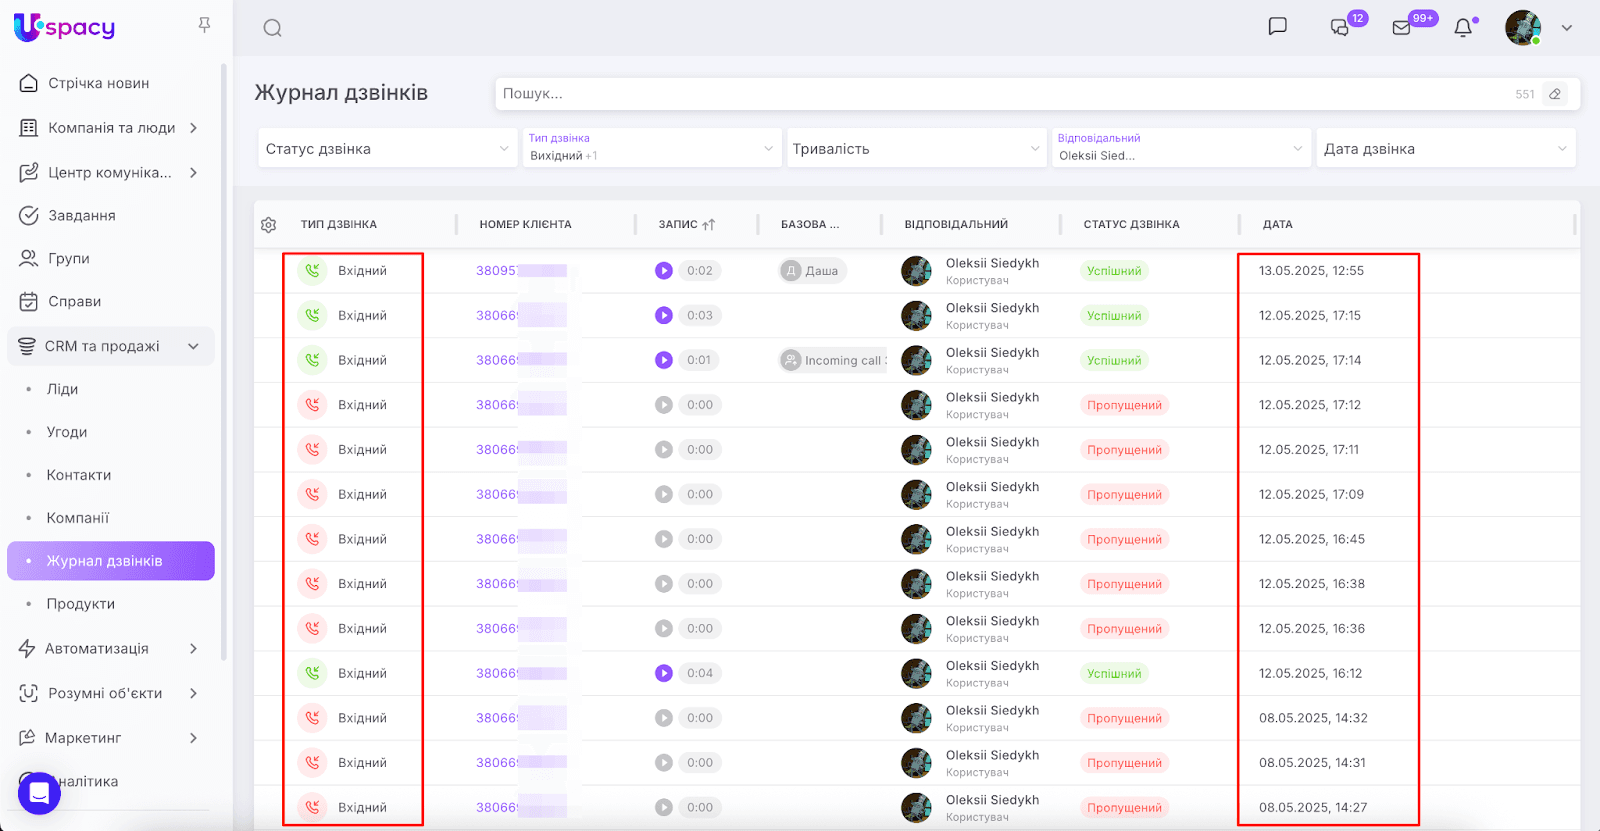
Task: Open the support chat widget bubble
Action: tap(39, 793)
